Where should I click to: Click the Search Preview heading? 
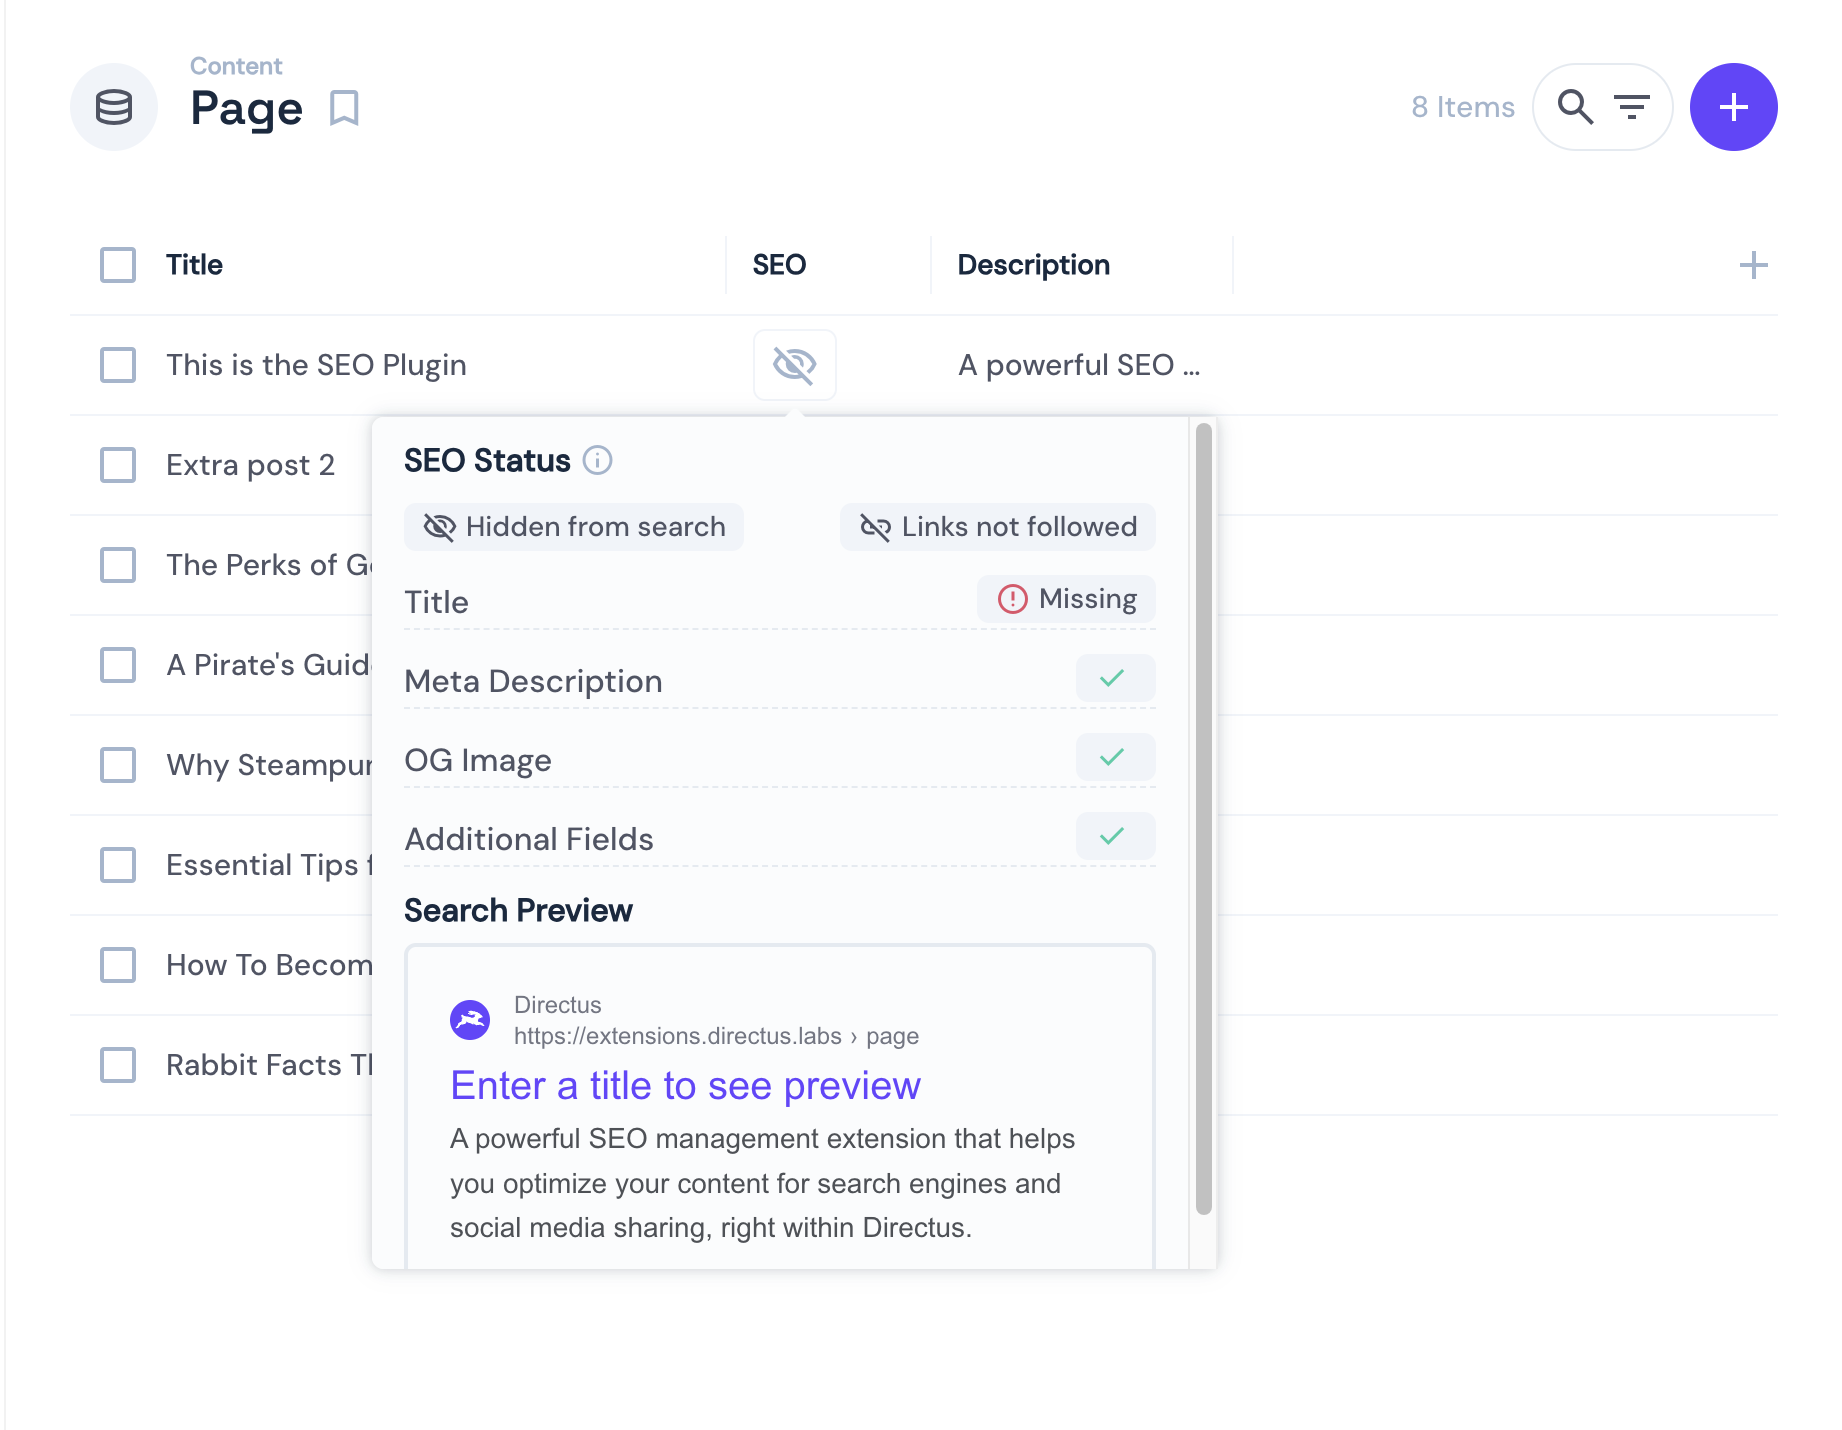[518, 911]
